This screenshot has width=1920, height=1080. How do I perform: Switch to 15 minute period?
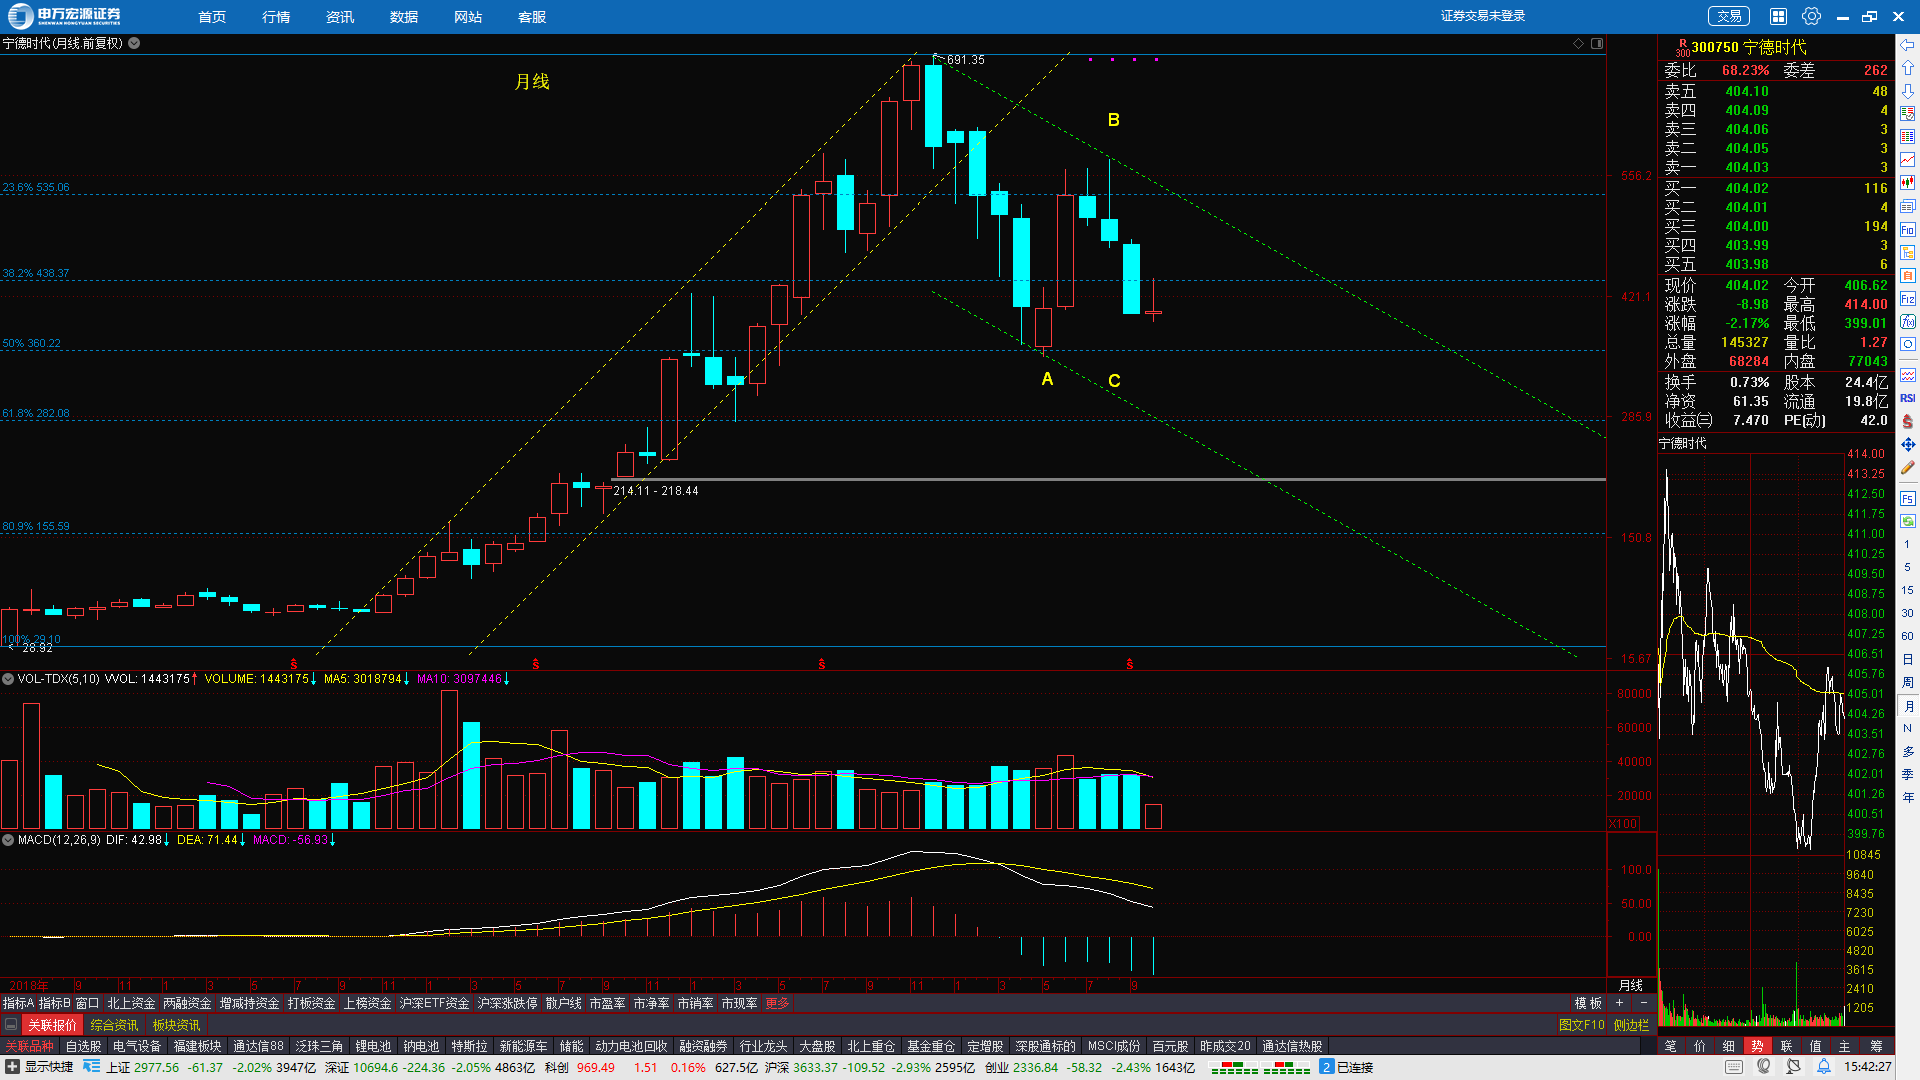[1907, 590]
